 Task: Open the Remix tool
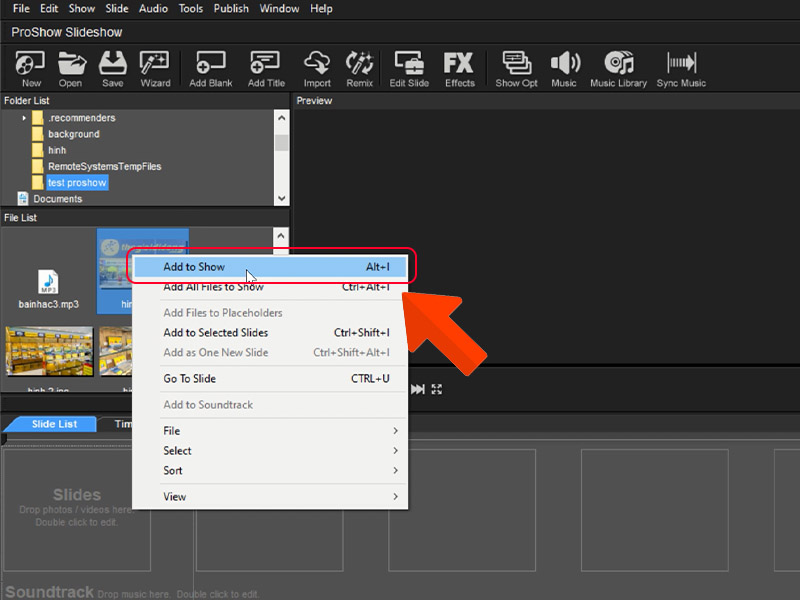click(x=359, y=68)
